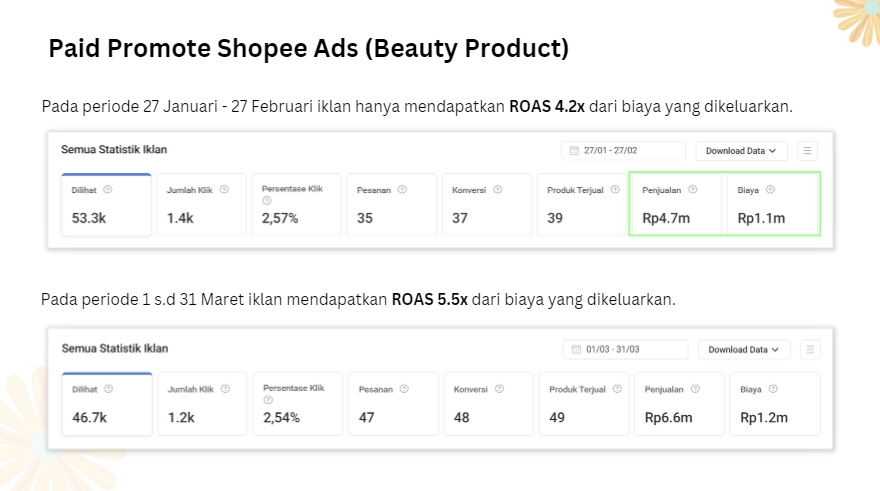Expand the Download Data dropdown in the 27/01 - 27/02 panel
This screenshot has width=880, height=491.
tap(741, 151)
